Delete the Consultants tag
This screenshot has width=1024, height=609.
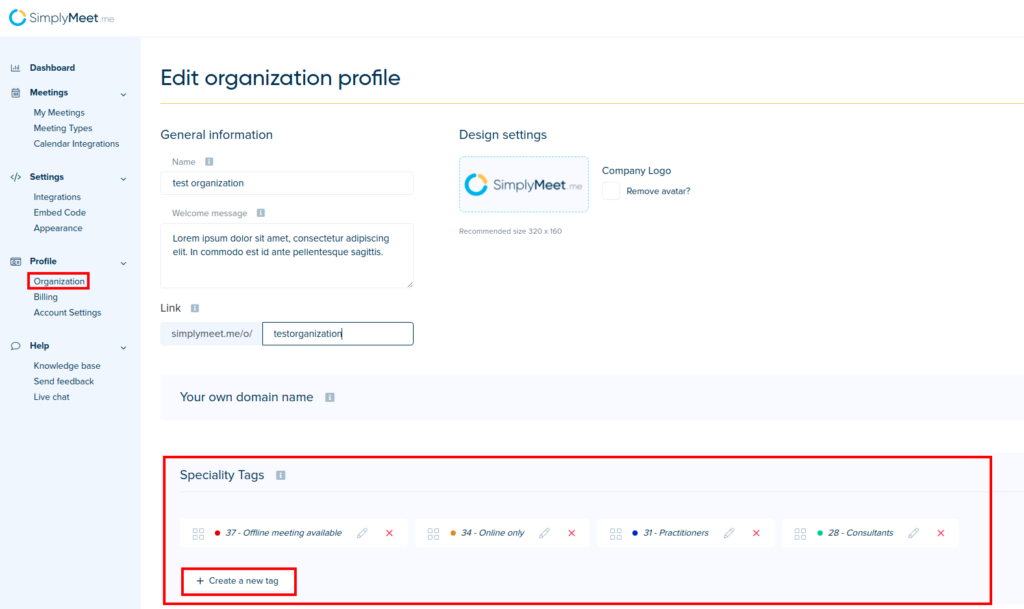pos(941,533)
